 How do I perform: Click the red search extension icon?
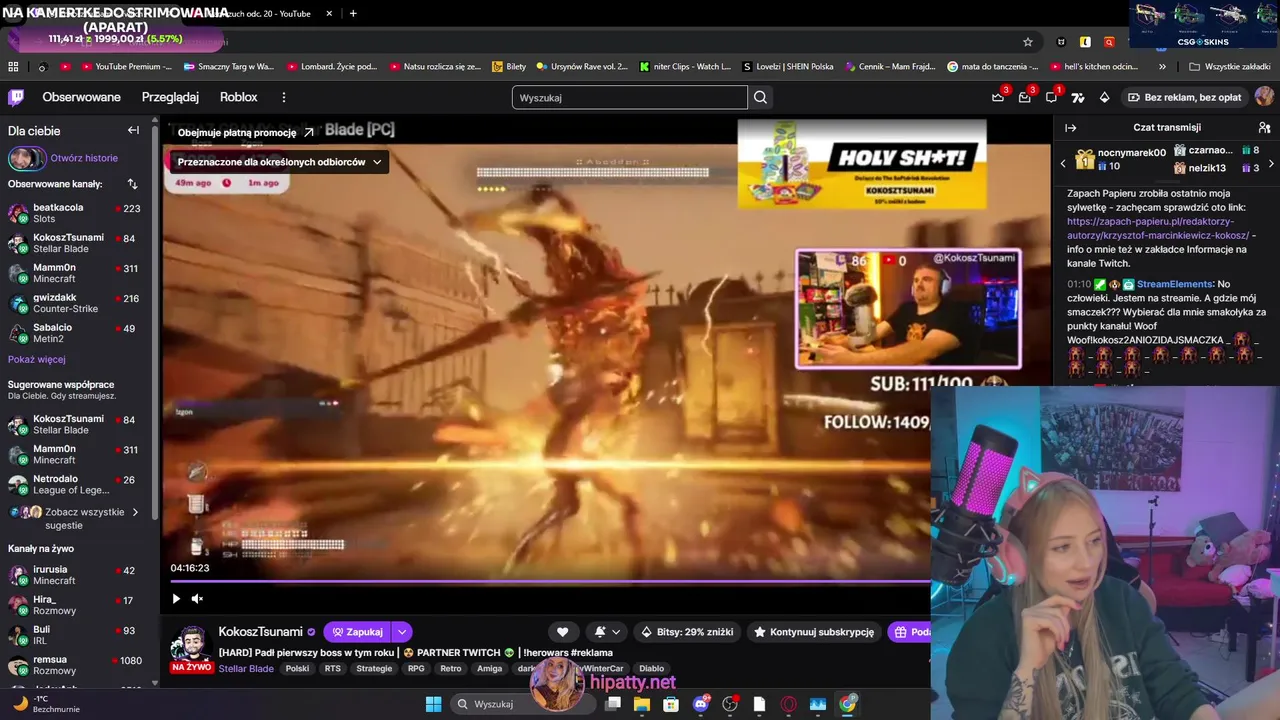[1109, 42]
